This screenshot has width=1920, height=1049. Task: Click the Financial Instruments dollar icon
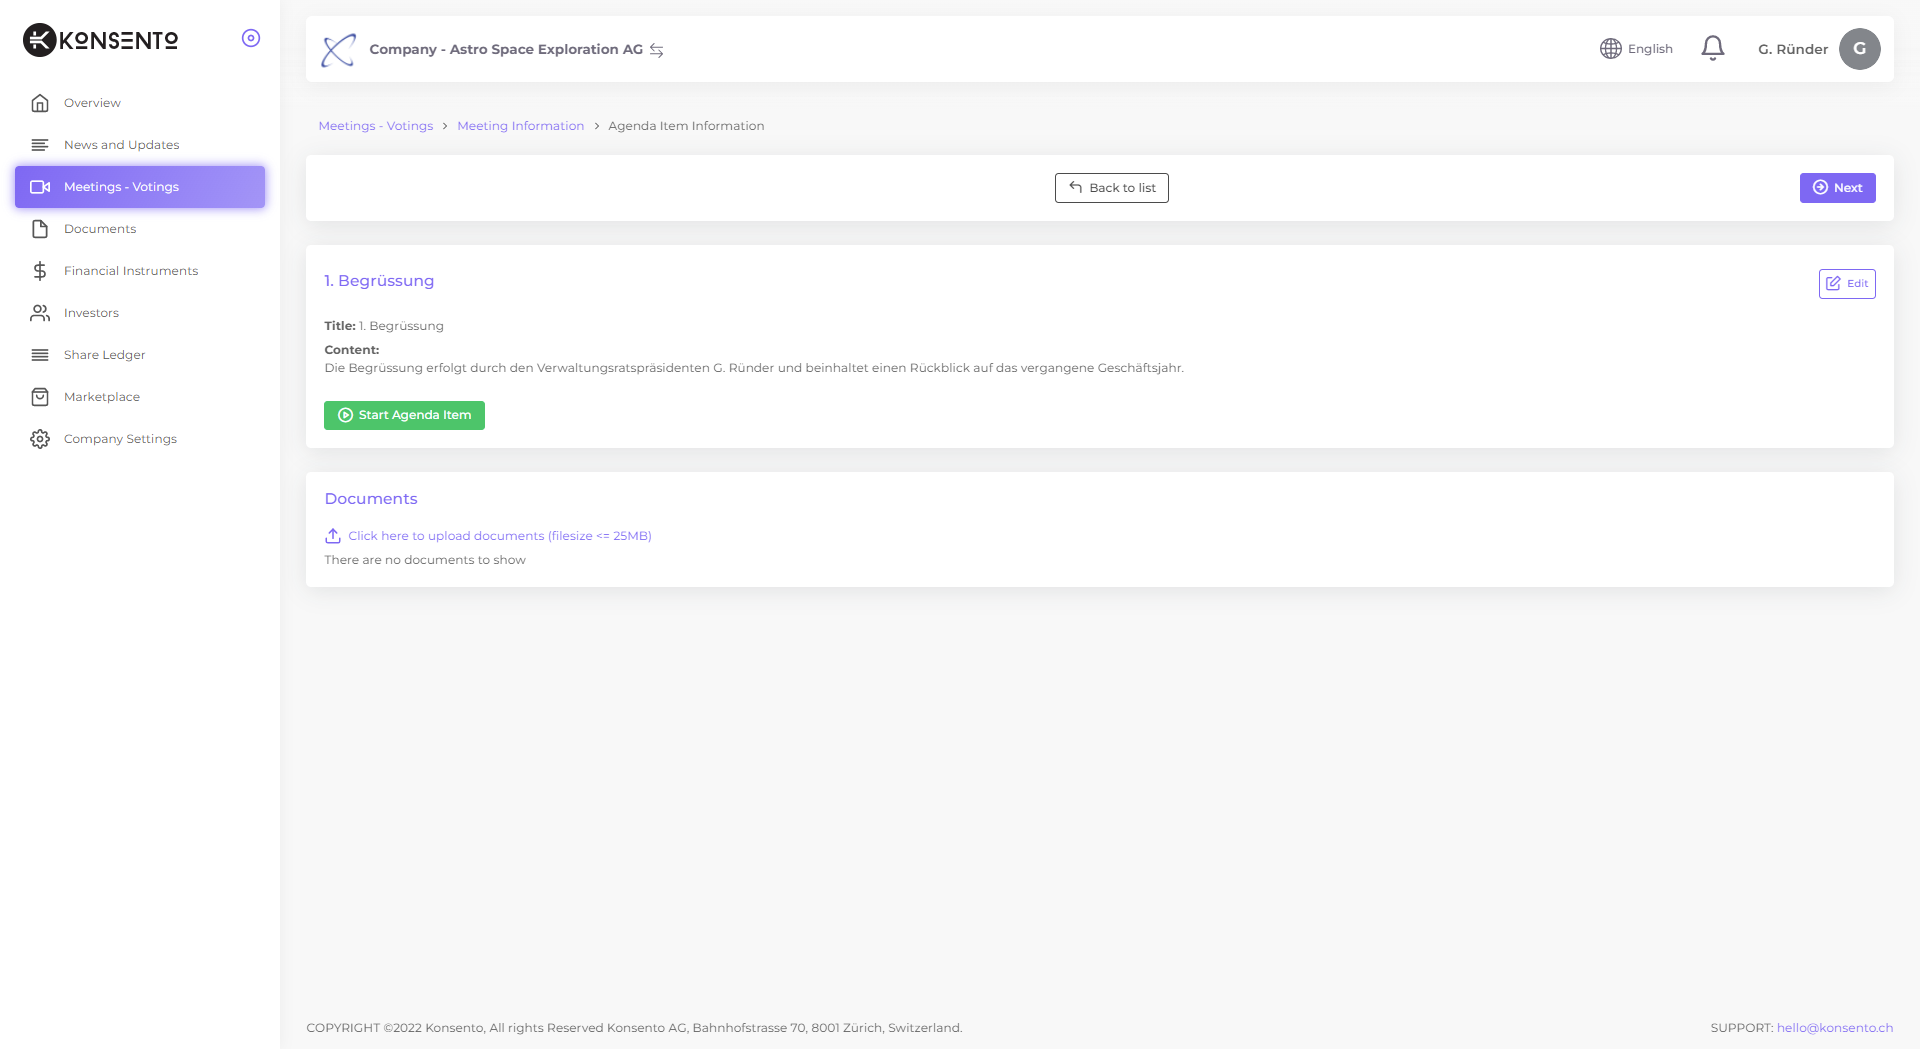point(40,271)
